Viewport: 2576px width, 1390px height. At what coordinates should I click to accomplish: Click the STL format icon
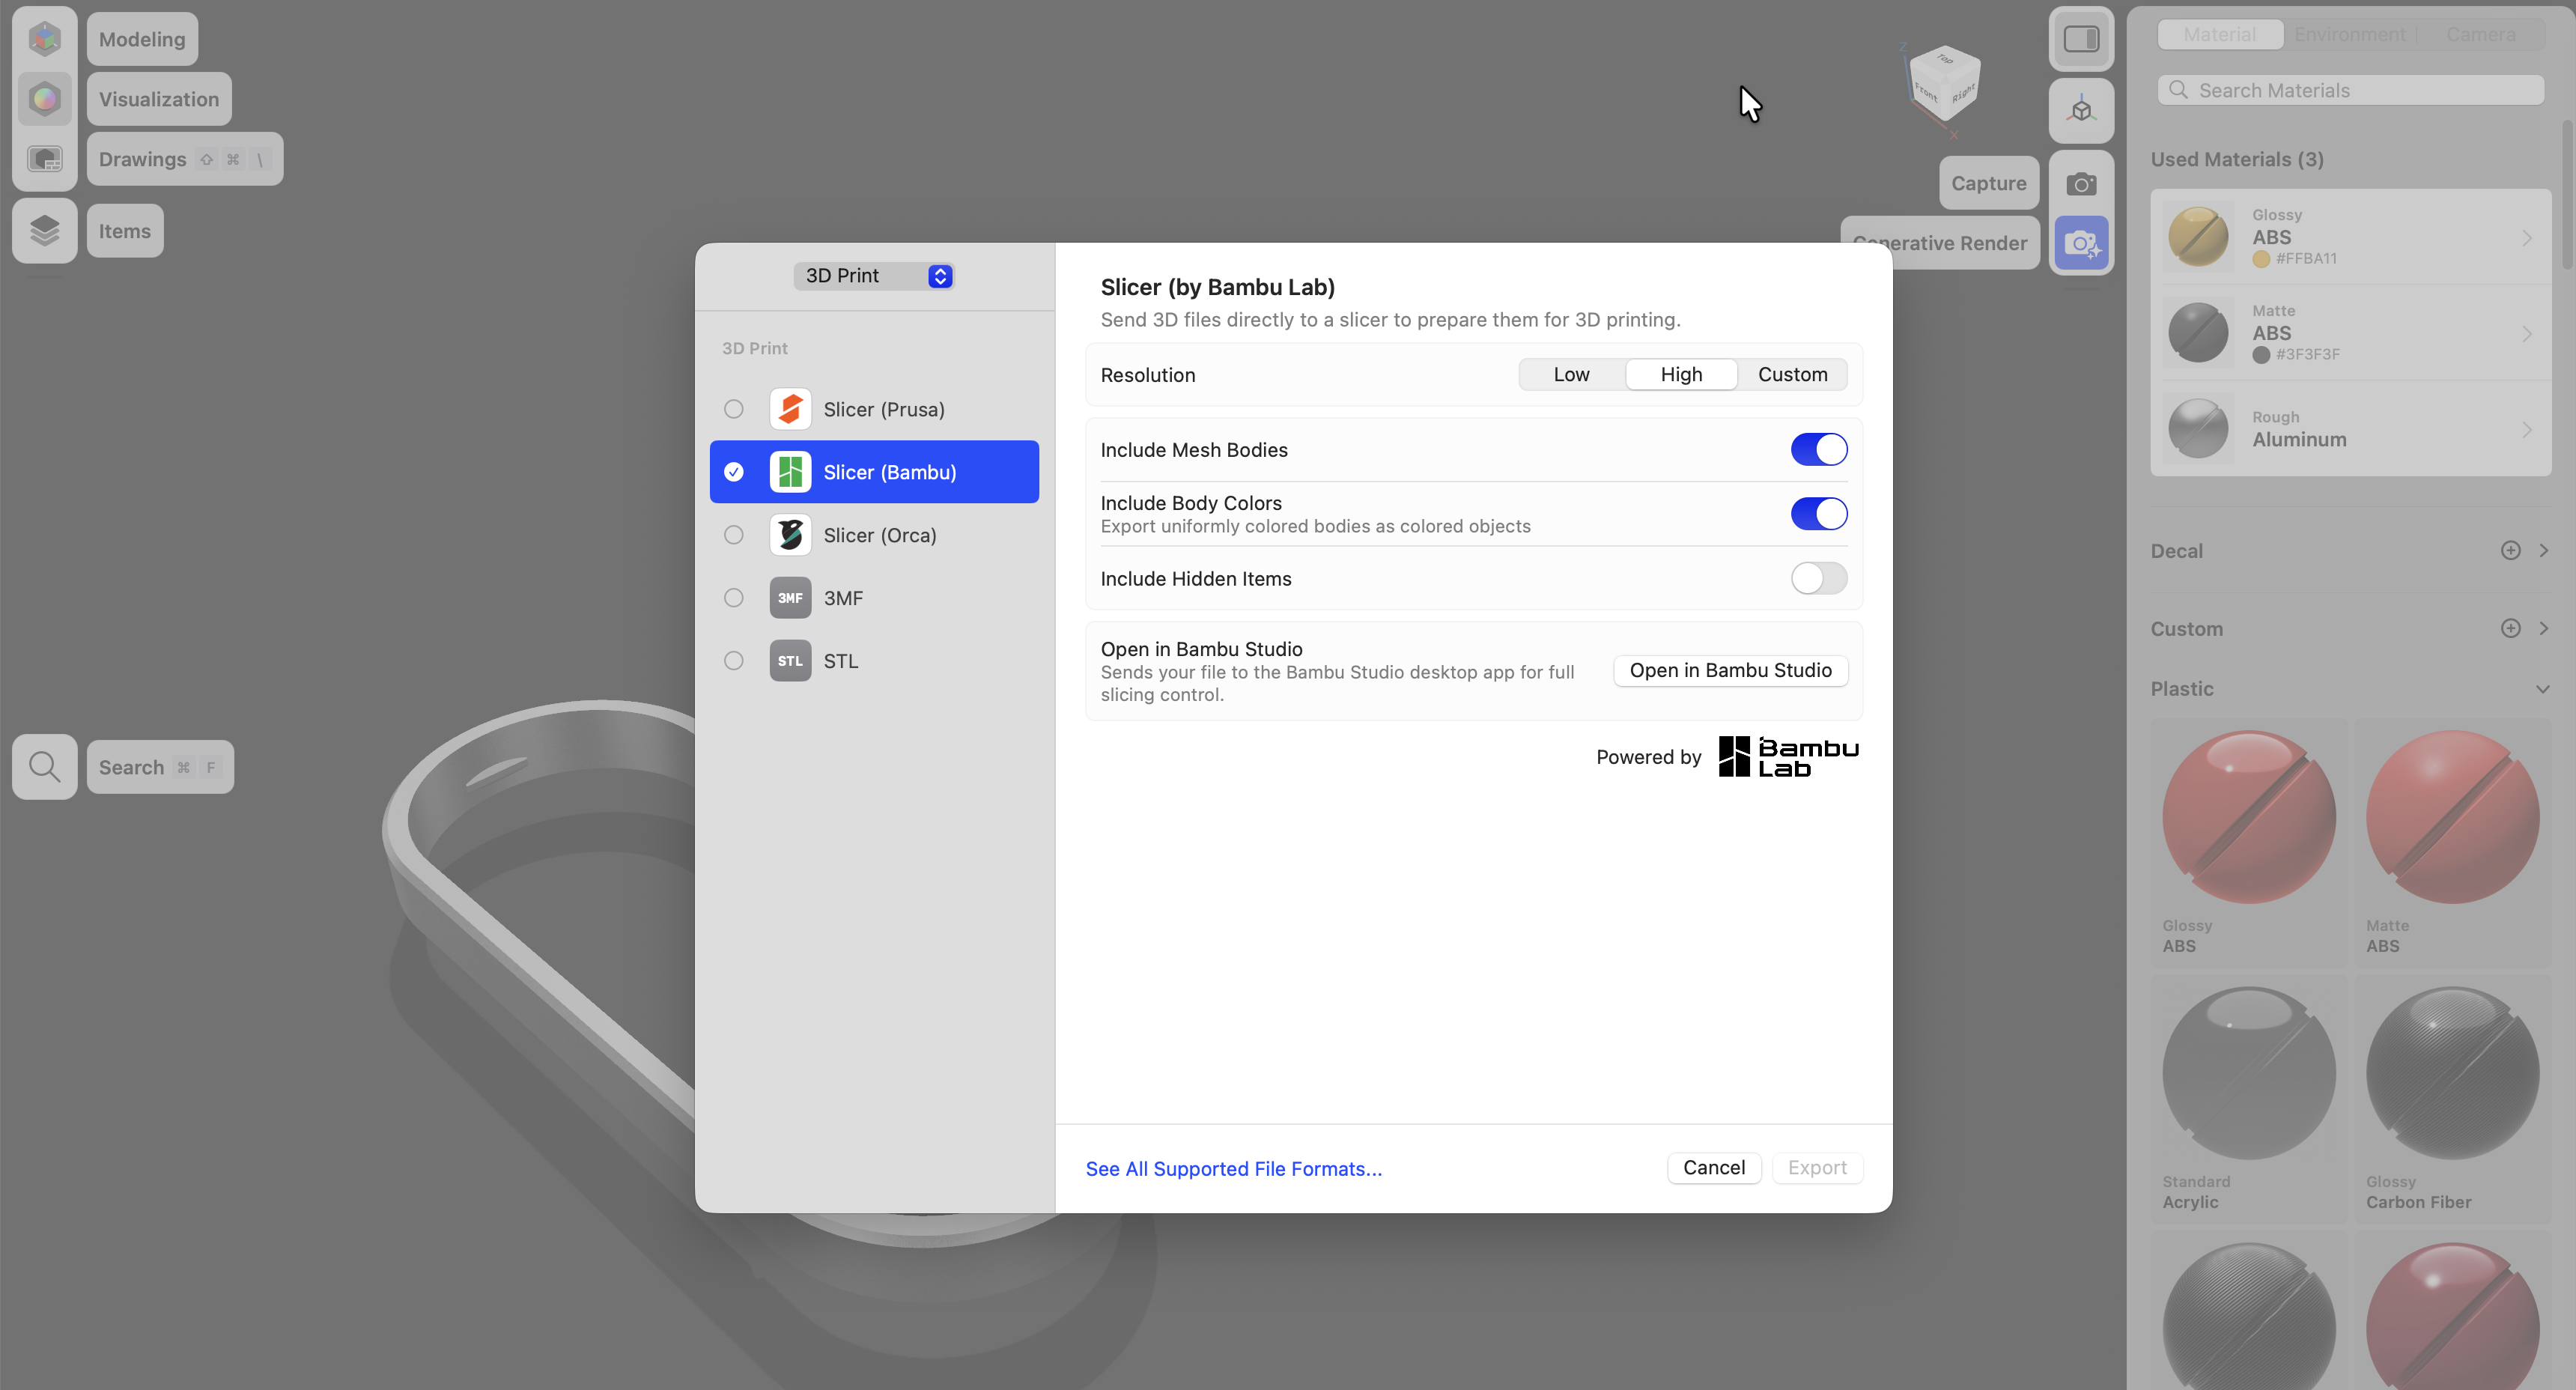point(790,661)
